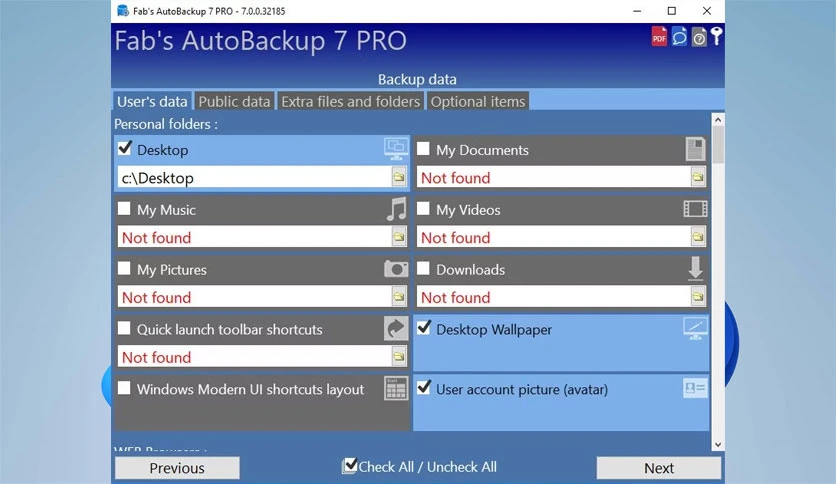Click the c:\Desktop path field
The height and width of the screenshot is (484, 836).
tap(255, 178)
